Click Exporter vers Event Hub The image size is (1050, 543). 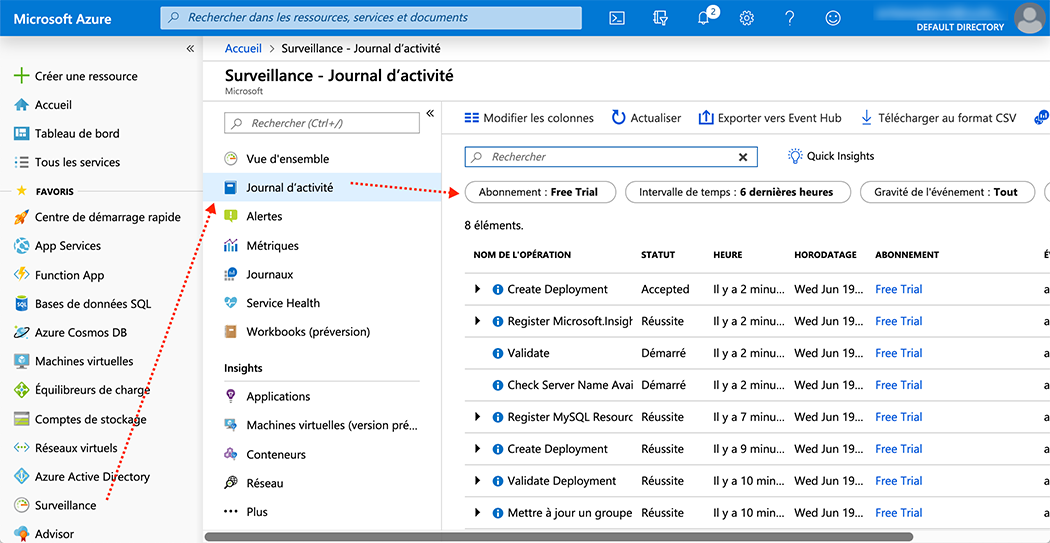coord(769,118)
